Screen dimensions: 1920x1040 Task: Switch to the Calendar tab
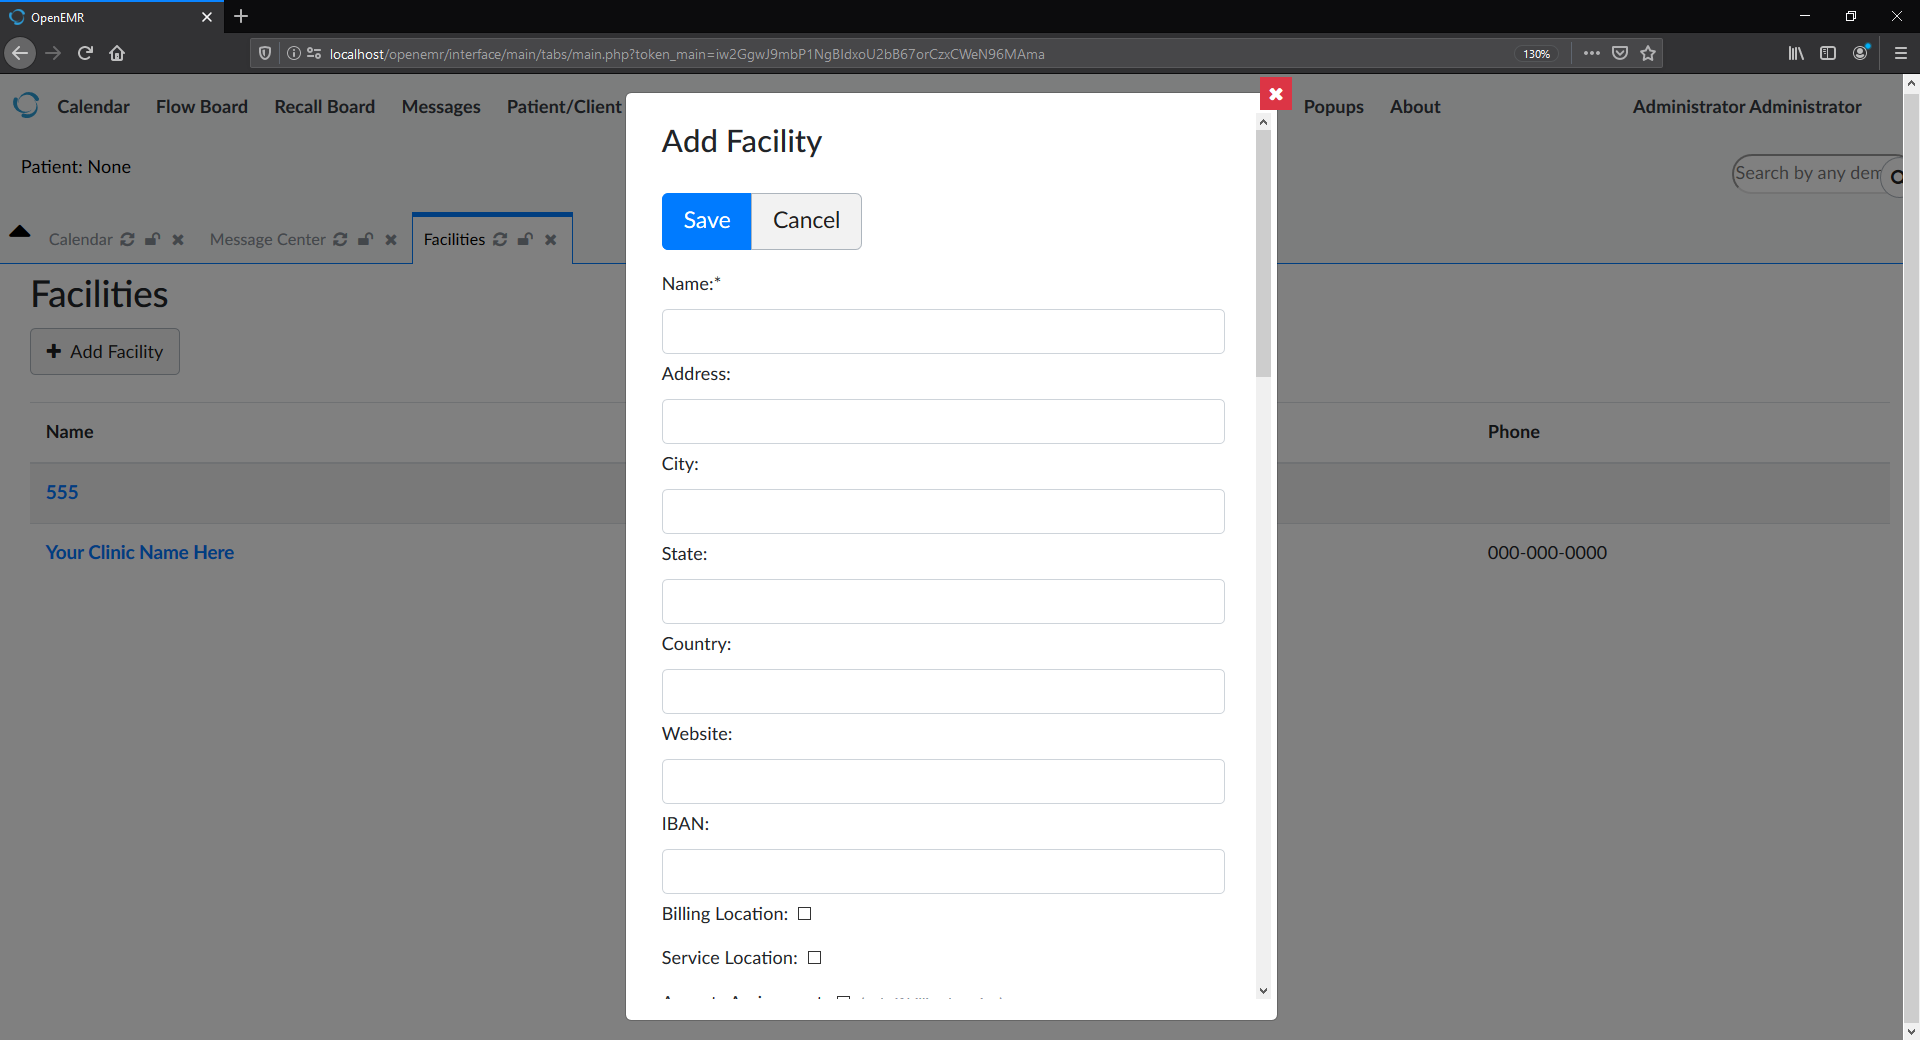[x=81, y=239]
